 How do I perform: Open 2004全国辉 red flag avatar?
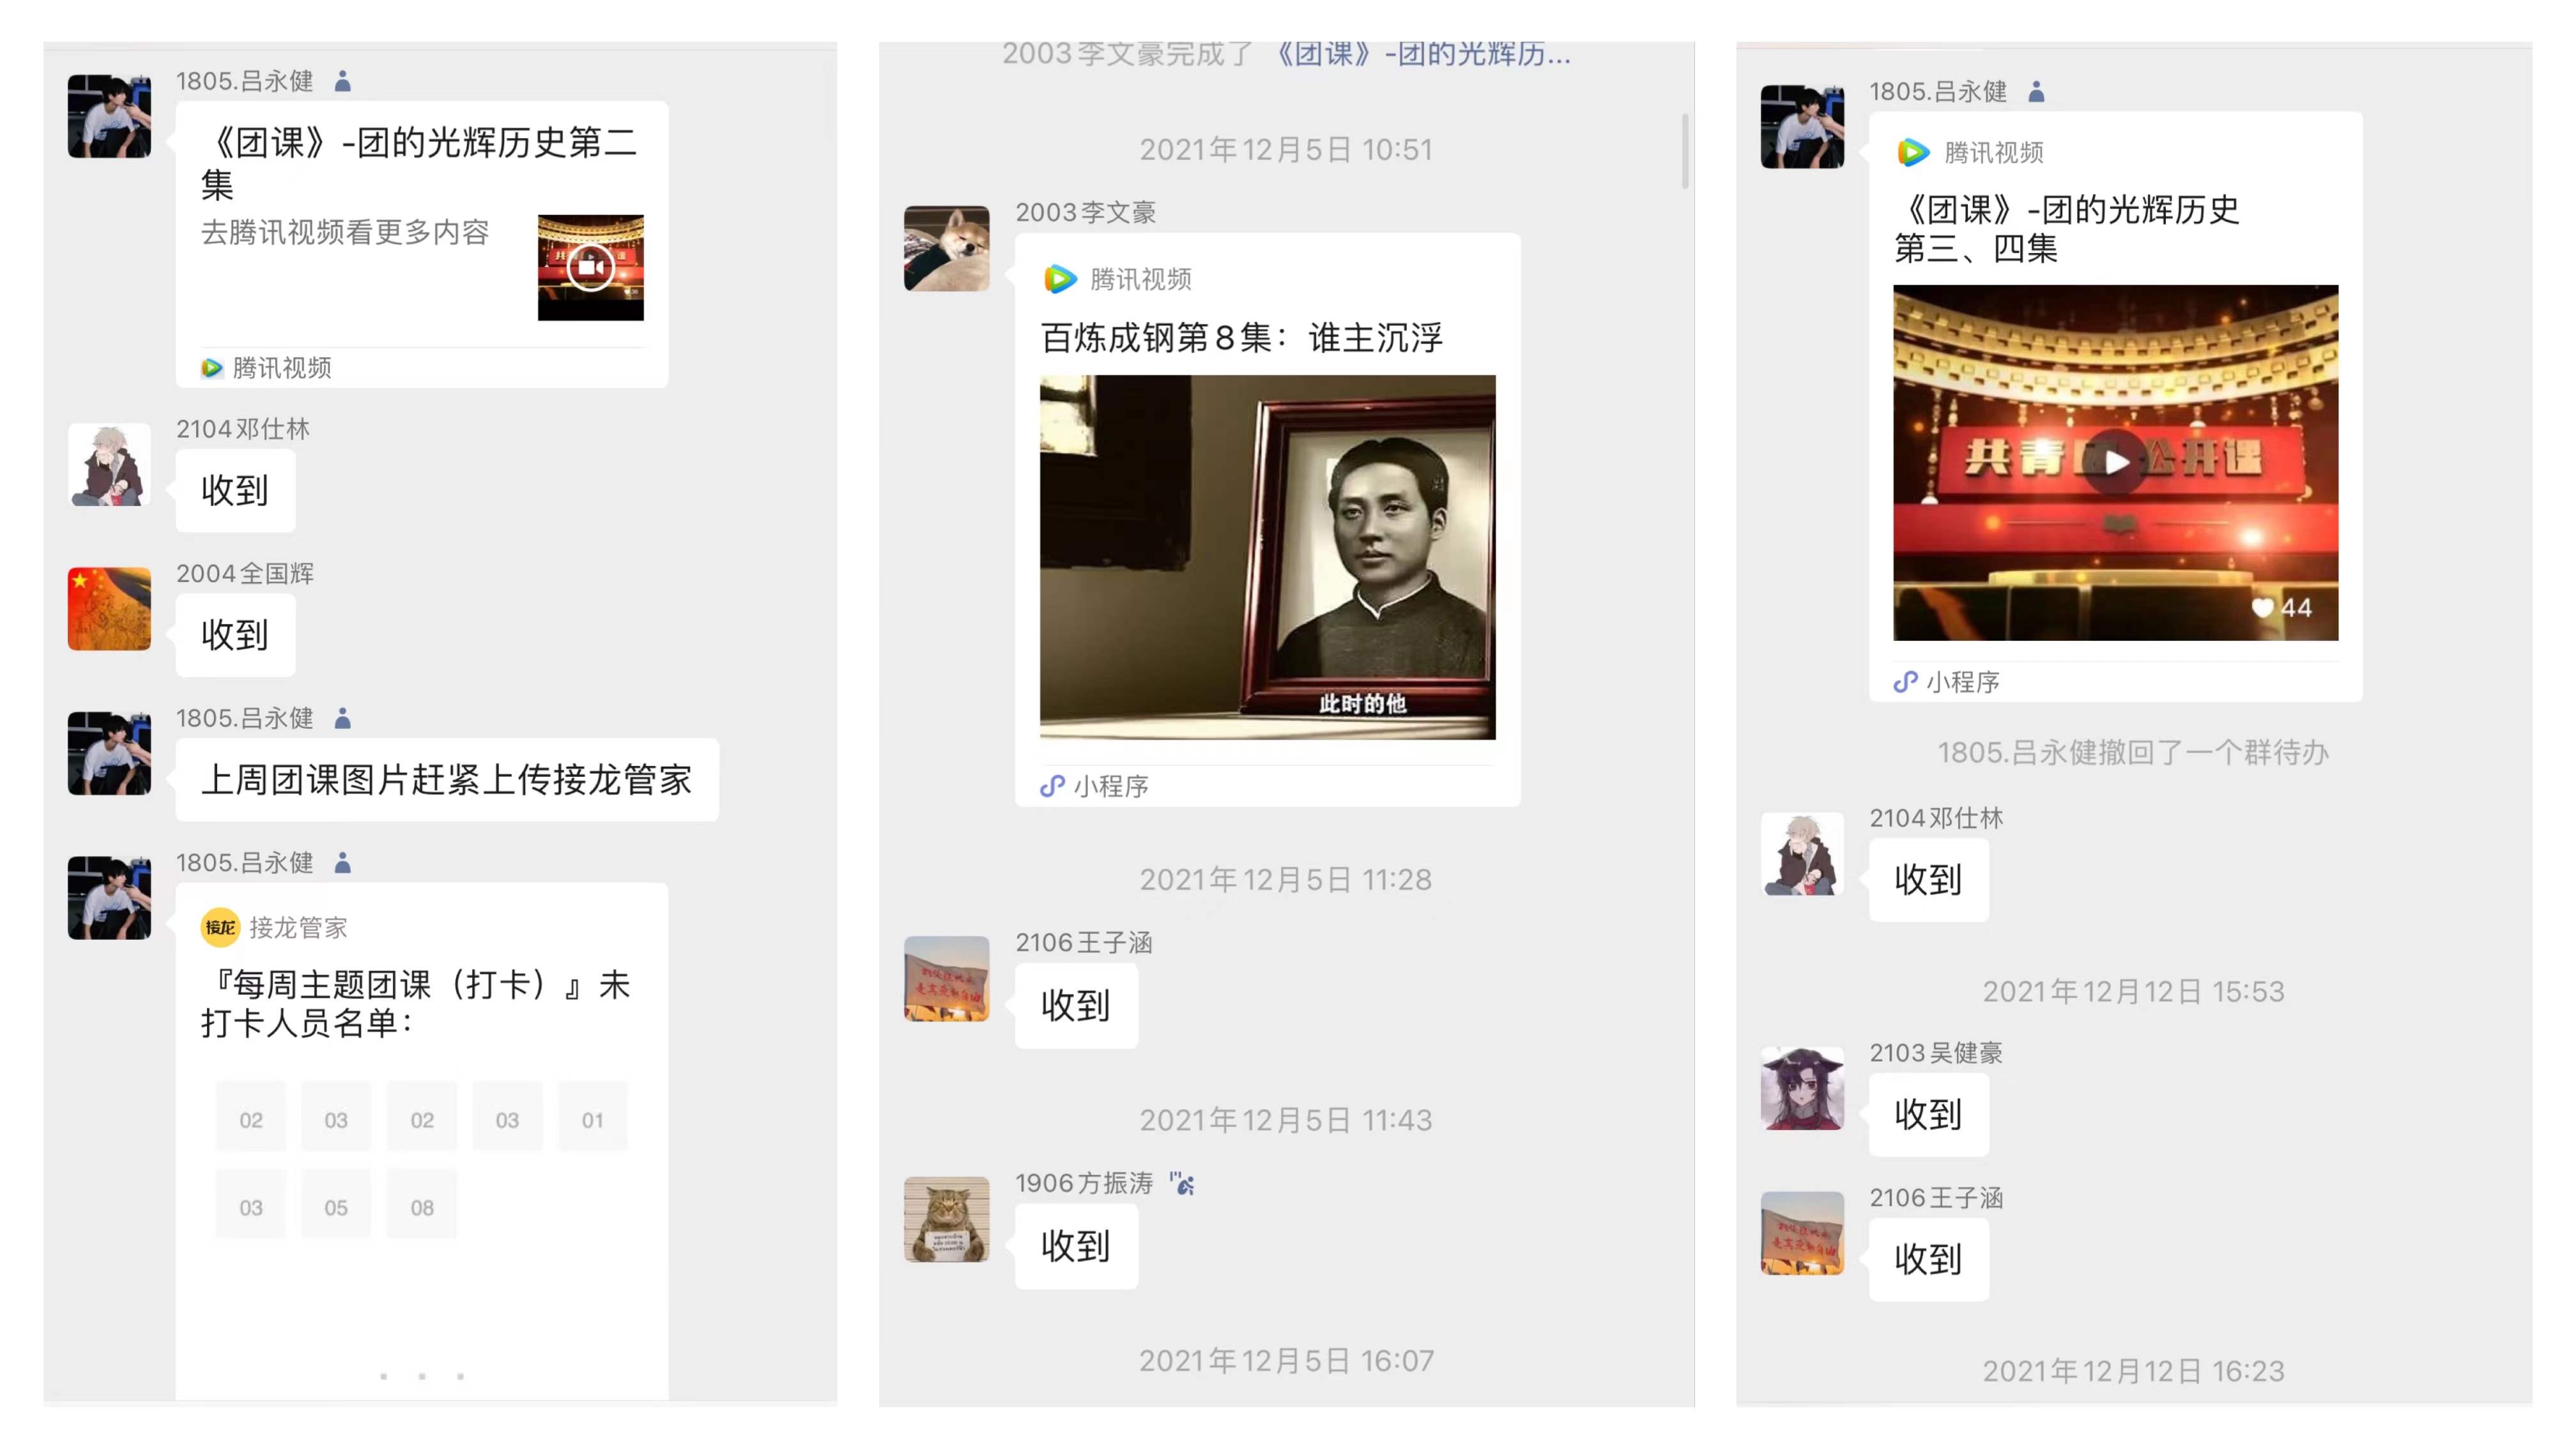tap(109, 609)
